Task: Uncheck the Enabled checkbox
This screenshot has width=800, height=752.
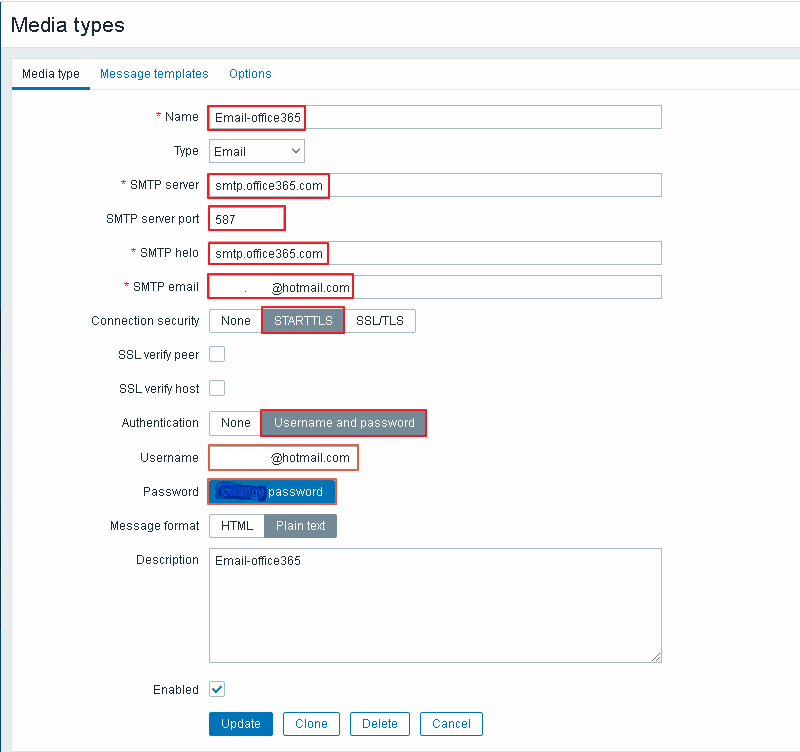Action: point(217,690)
